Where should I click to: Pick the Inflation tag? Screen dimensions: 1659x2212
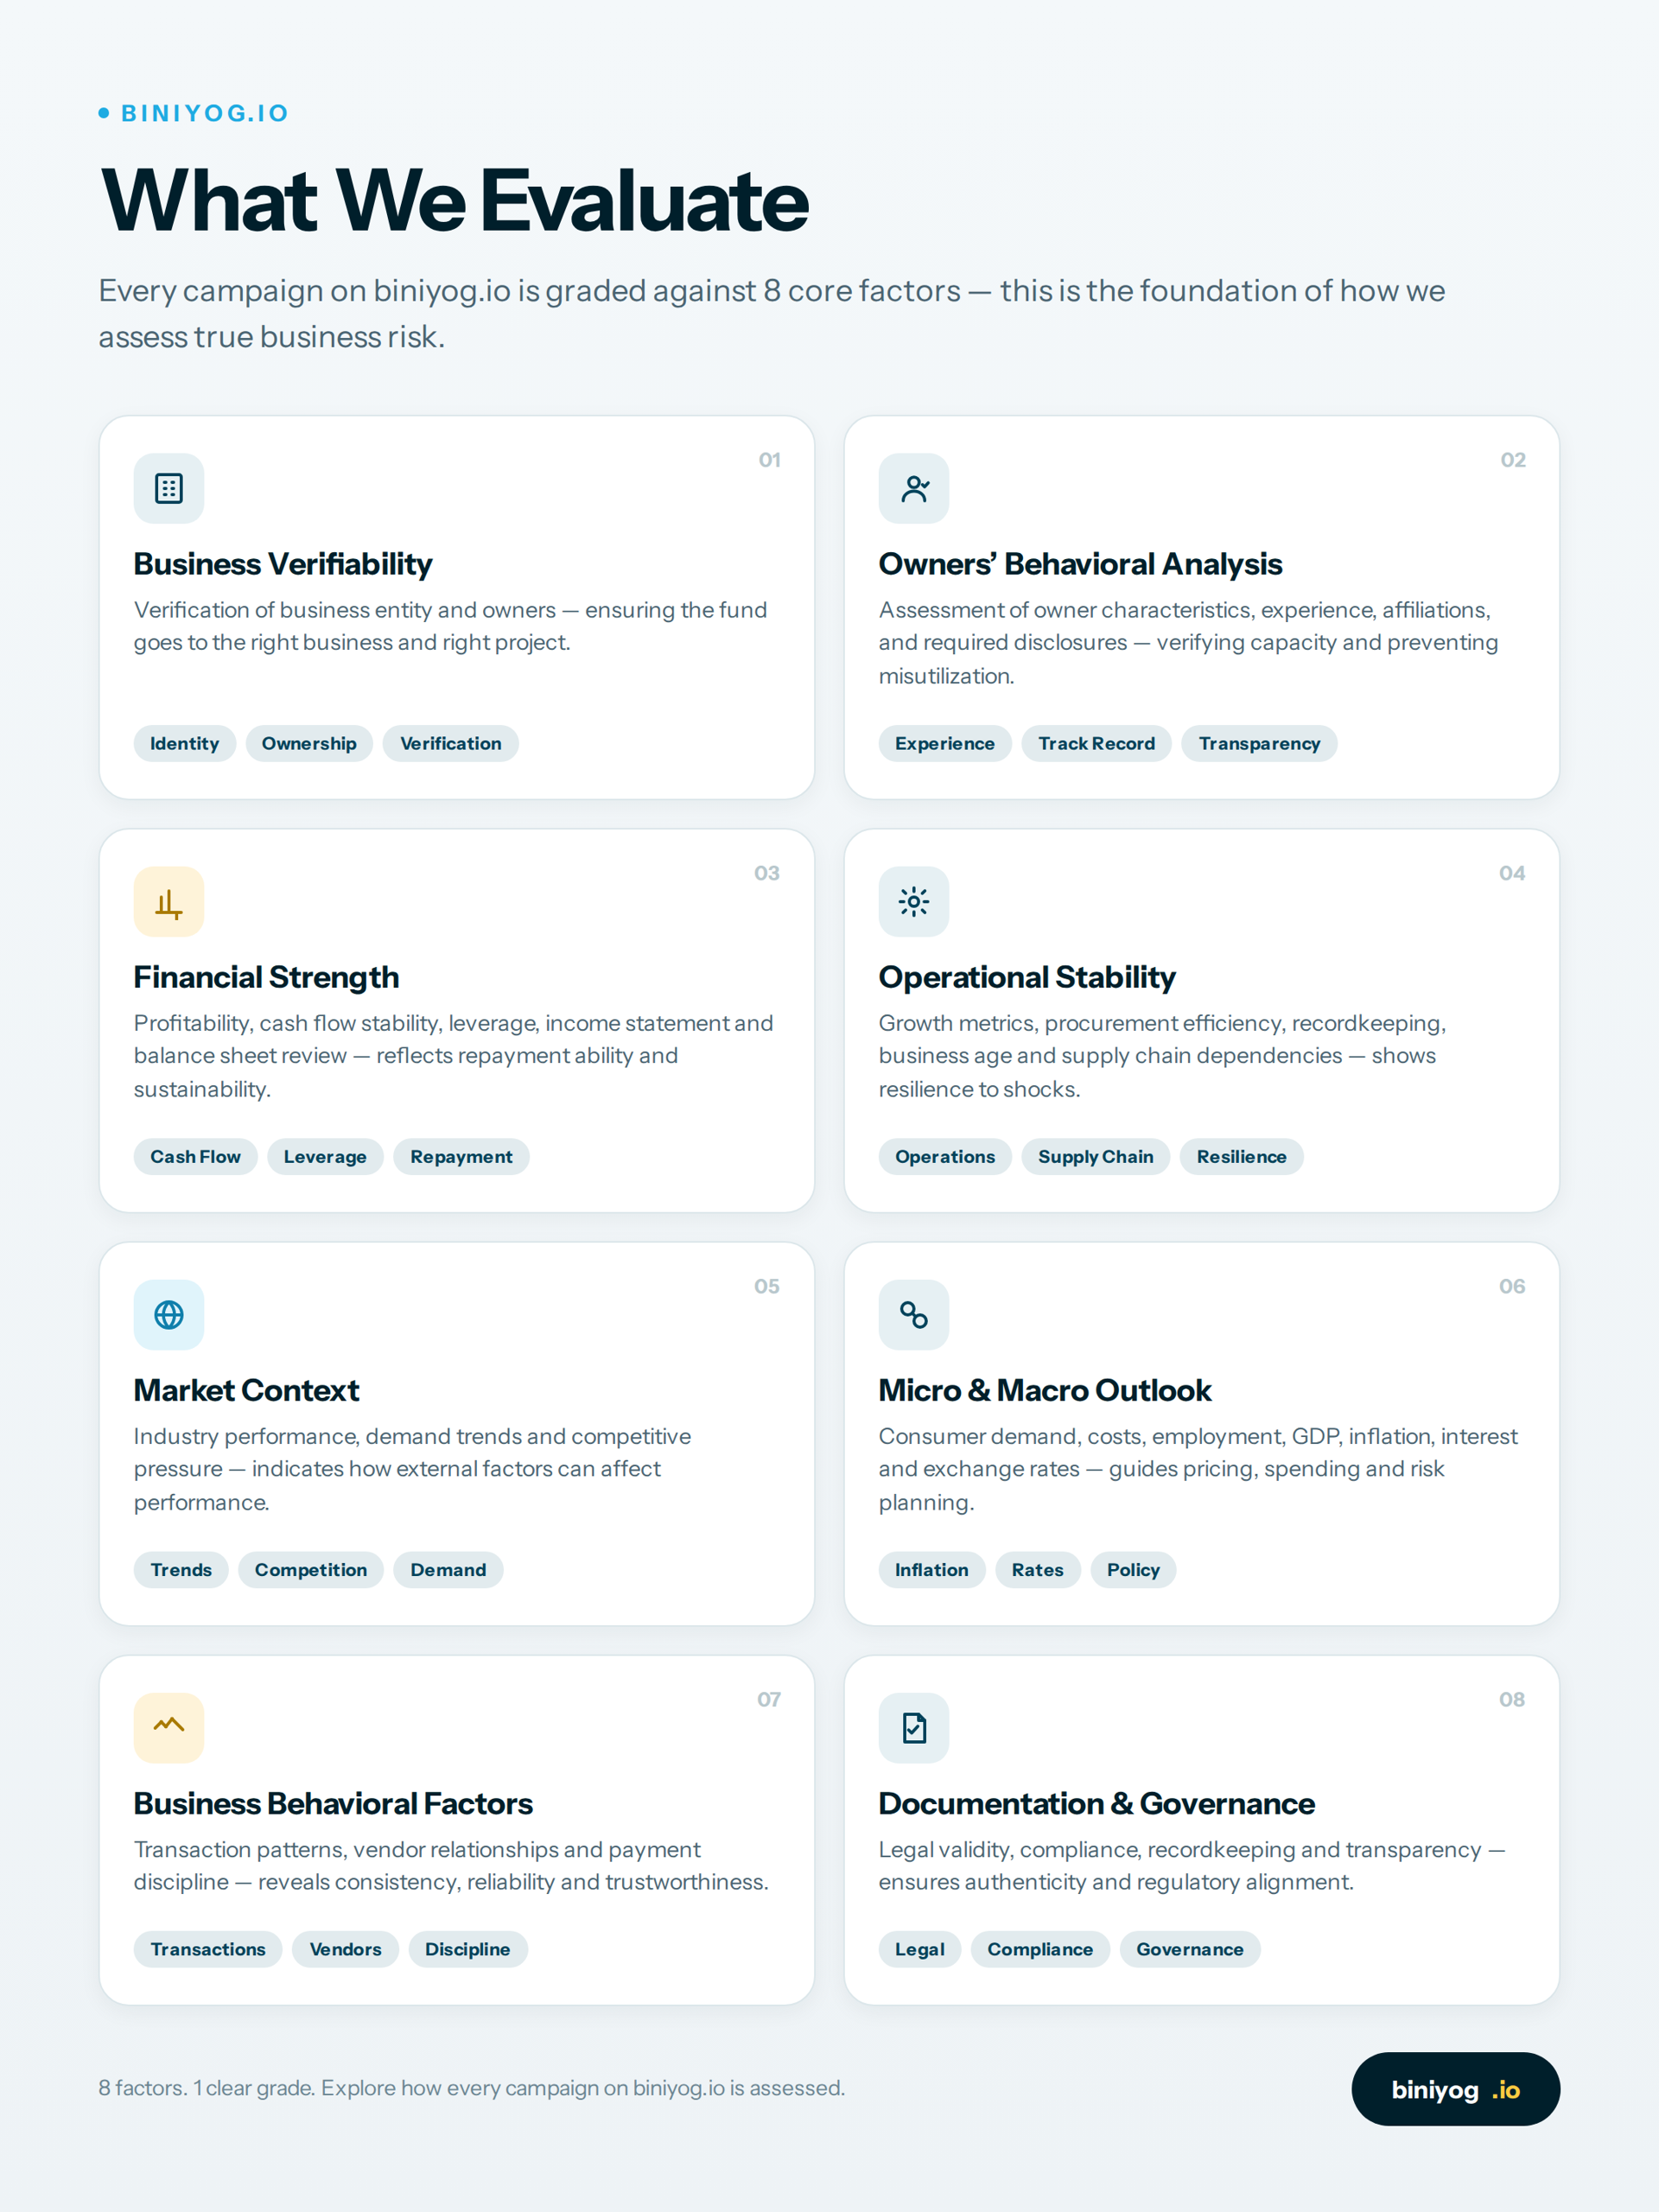[x=931, y=1569]
